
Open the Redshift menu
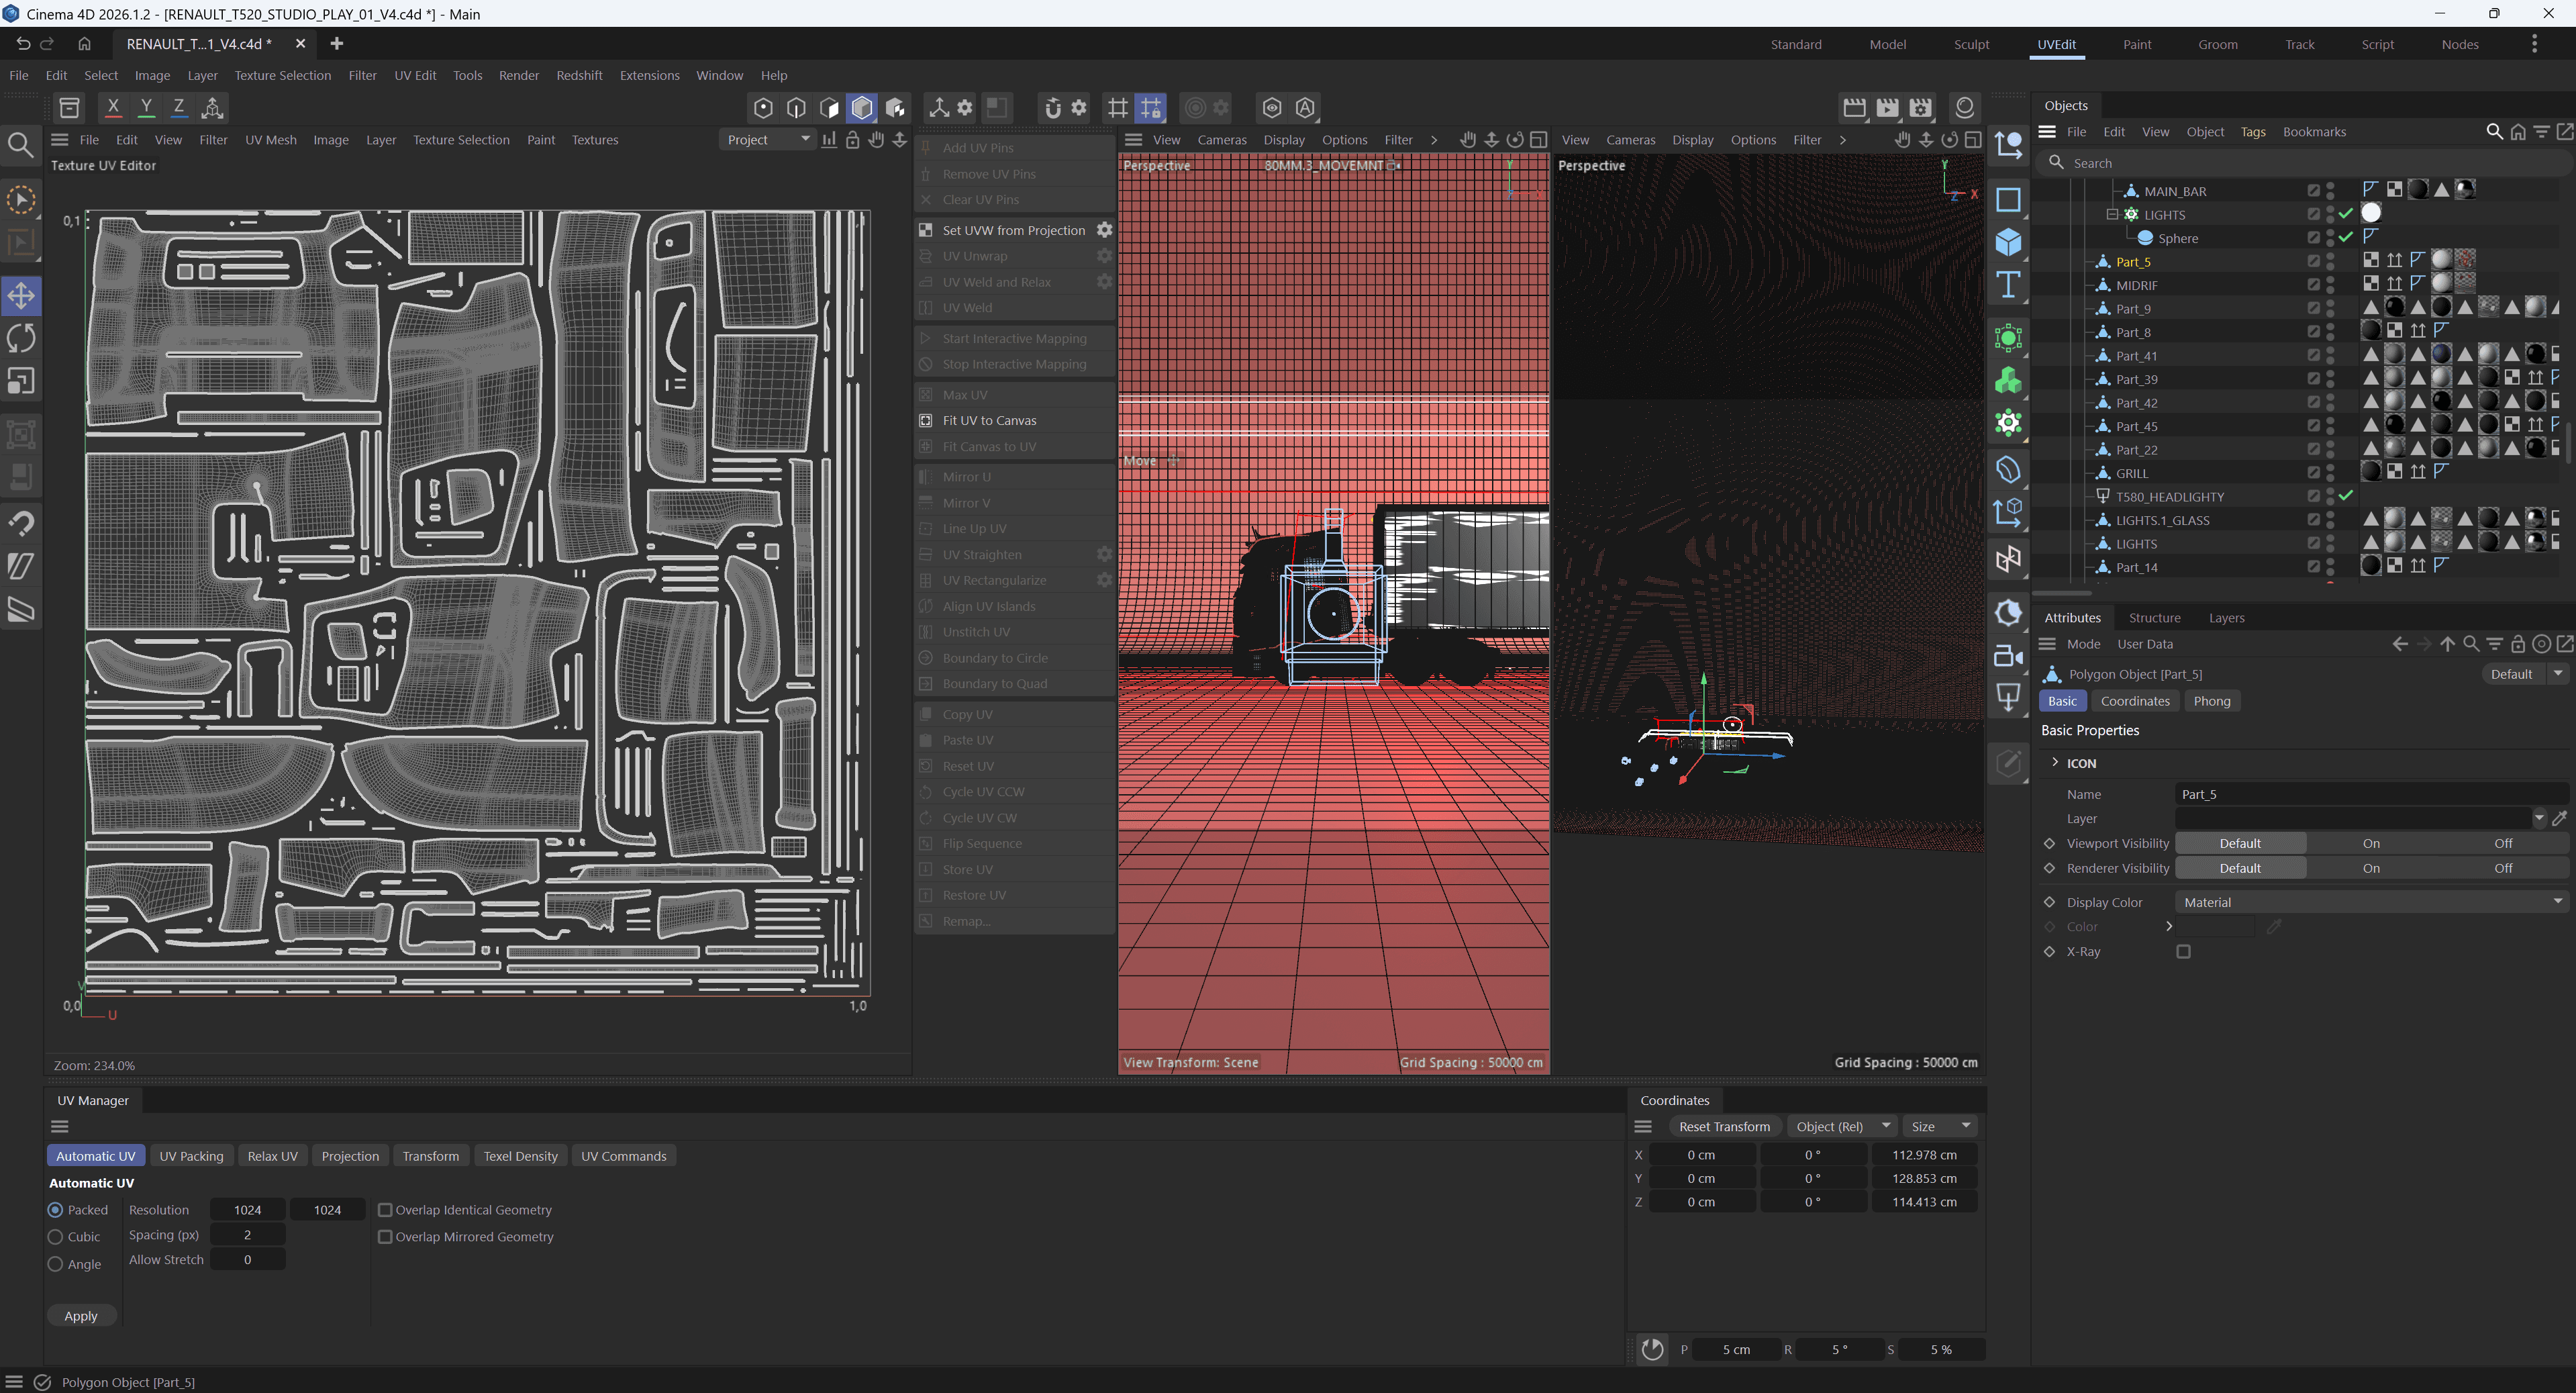[x=579, y=75]
